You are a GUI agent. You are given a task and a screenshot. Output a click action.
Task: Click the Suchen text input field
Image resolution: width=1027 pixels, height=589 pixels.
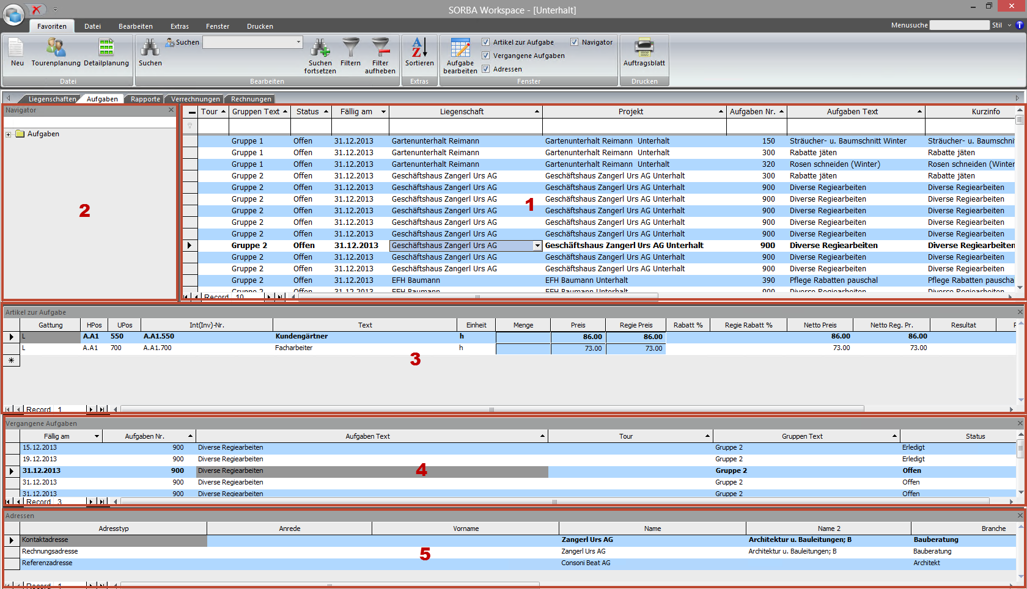pyautogui.click(x=249, y=42)
